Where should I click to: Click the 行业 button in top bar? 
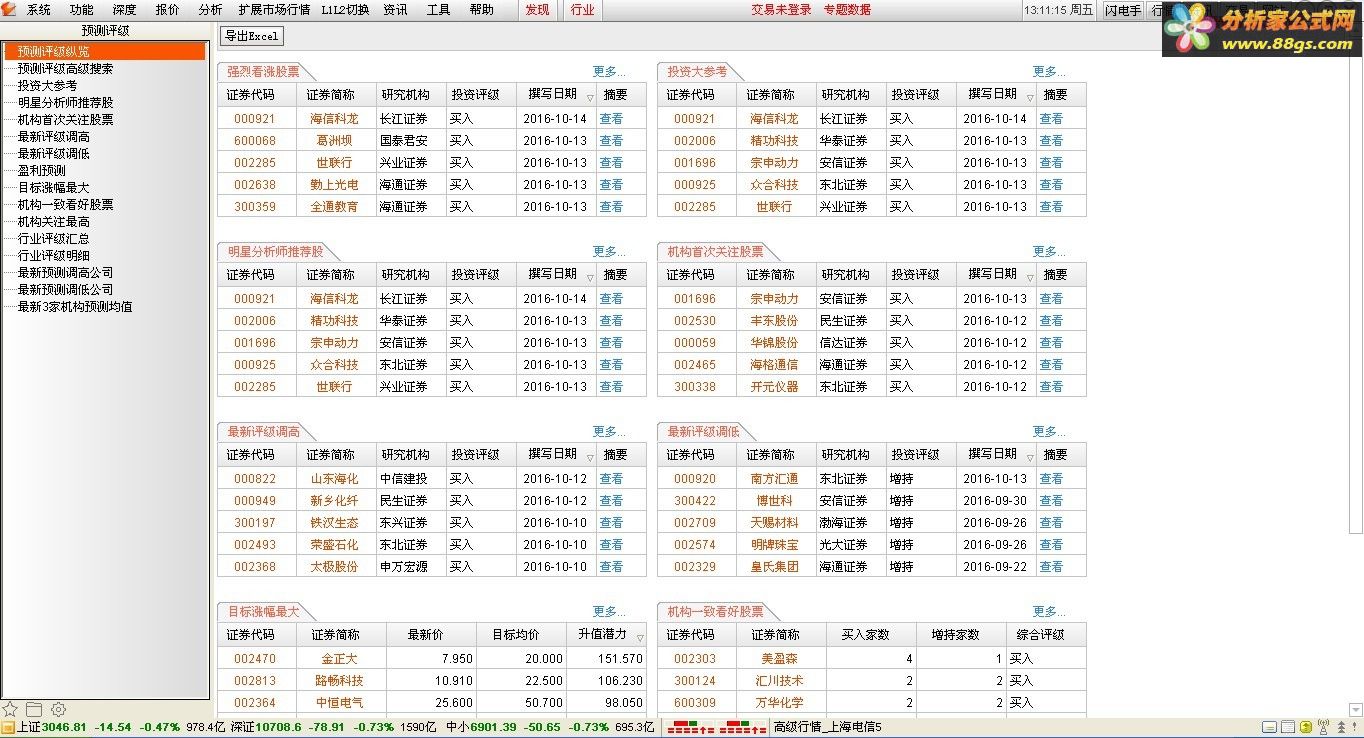582,10
